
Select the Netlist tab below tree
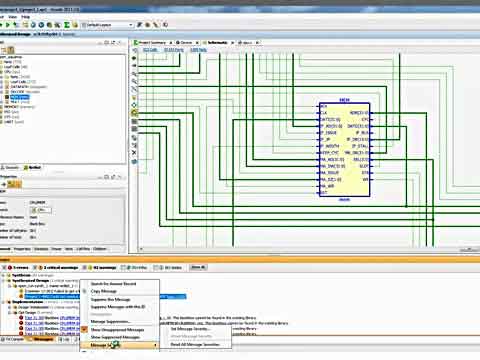pos(32,167)
